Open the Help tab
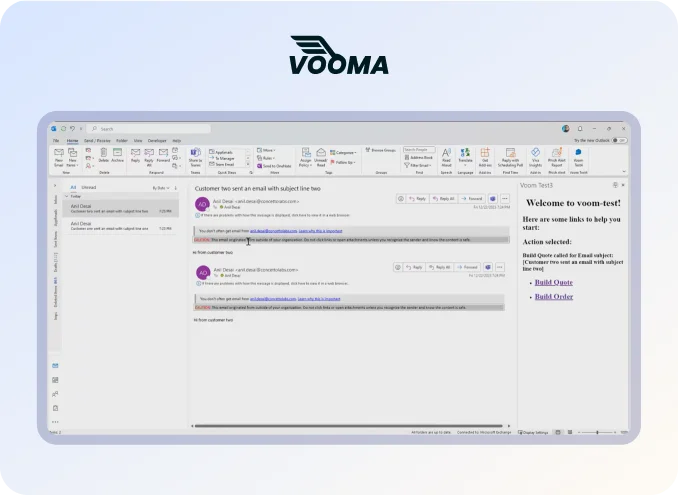Screen dimensions: 678x495 click(176, 141)
